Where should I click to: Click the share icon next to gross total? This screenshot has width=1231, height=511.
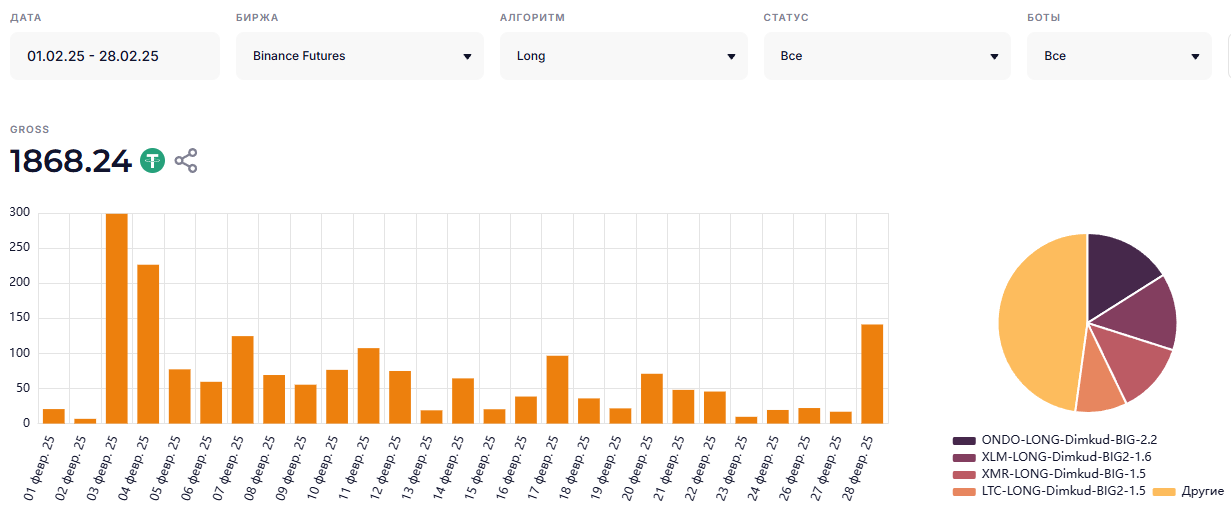coord(186,160)
